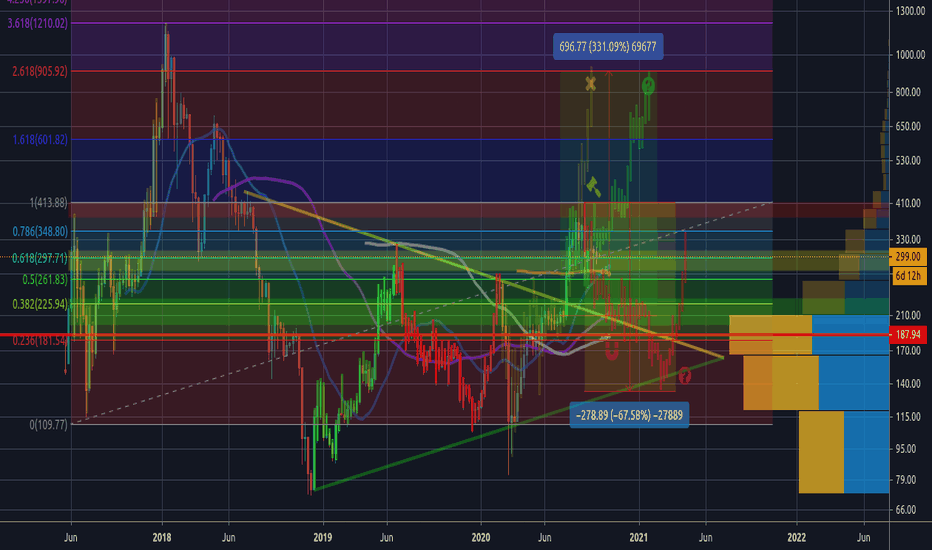Image resolution: width=932 pixels, height=550 pixels.
Task: Click the orange 299.00 current price tag
Action: (x=908, y=257)
